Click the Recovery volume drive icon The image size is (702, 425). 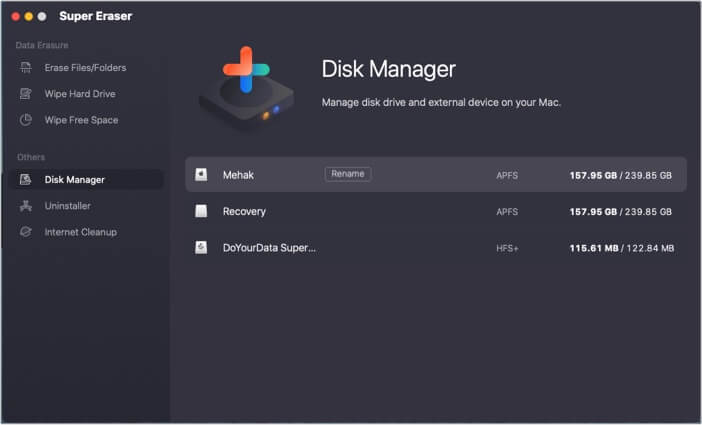[x=201, y=211]
